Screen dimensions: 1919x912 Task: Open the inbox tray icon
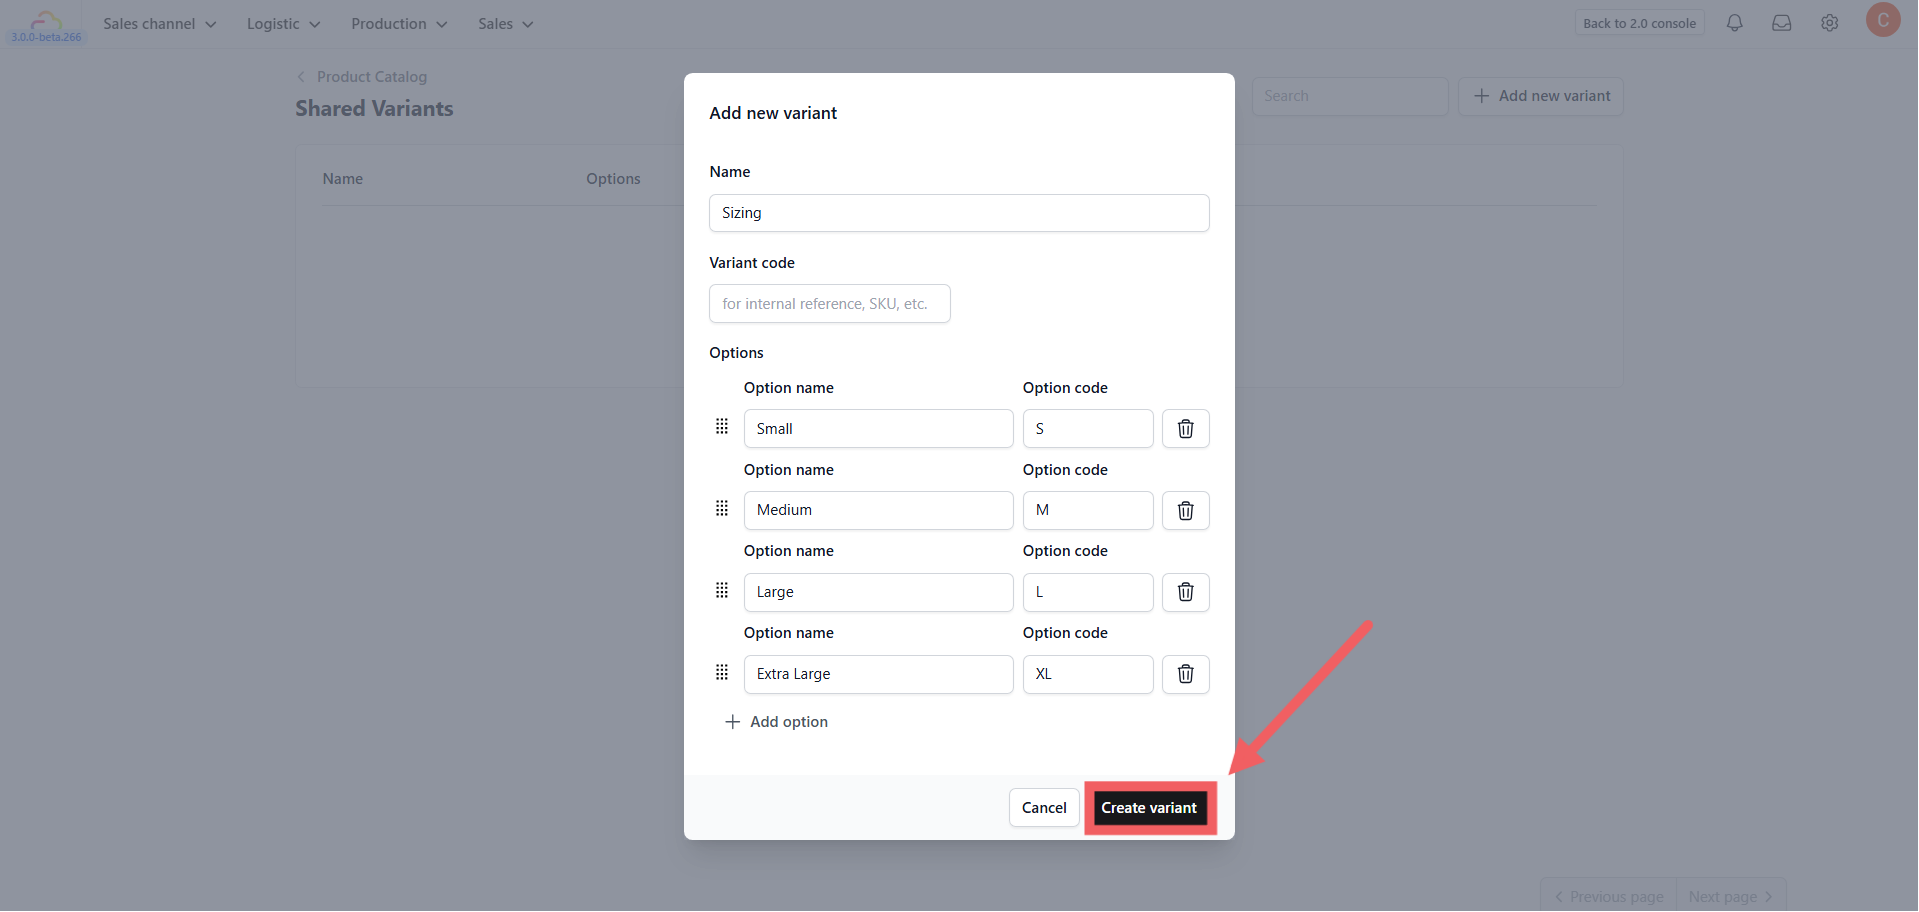tap(1781, 23)
